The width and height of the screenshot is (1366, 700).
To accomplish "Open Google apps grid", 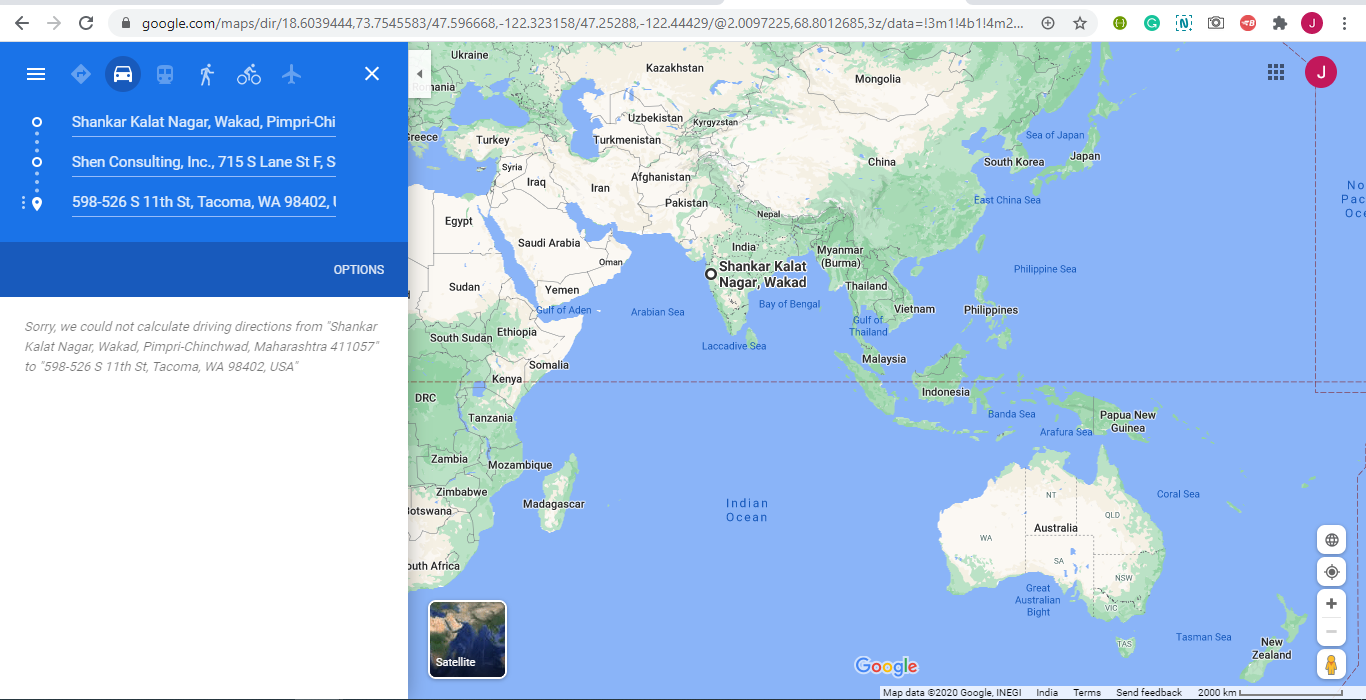I will pos(1276,72).
